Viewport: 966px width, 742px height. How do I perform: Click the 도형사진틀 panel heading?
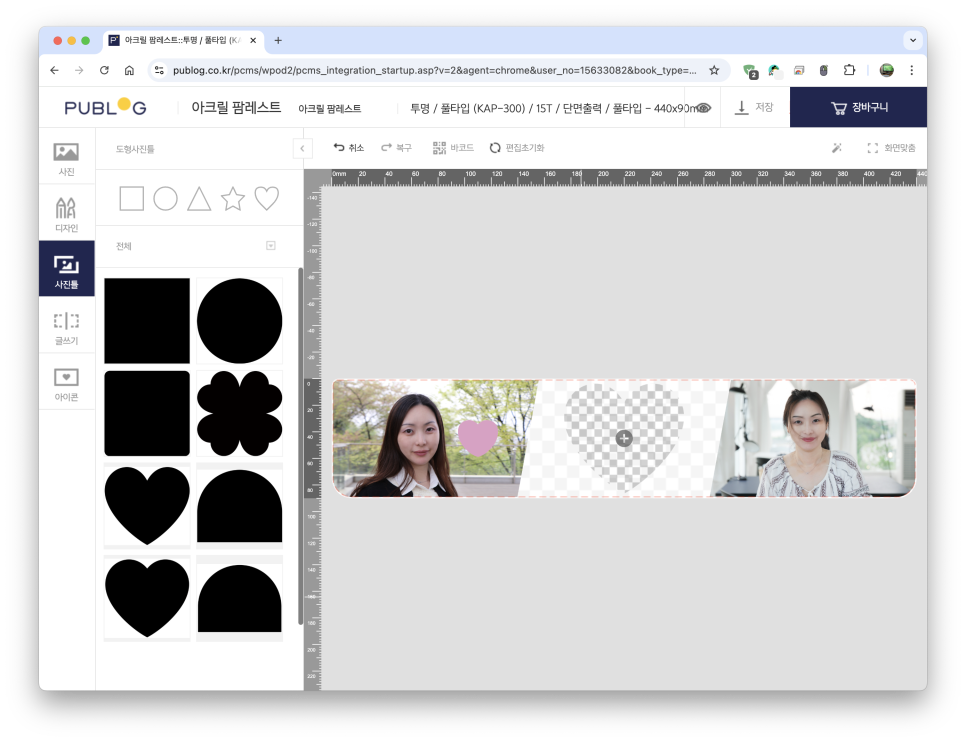(x=135, y=149)
